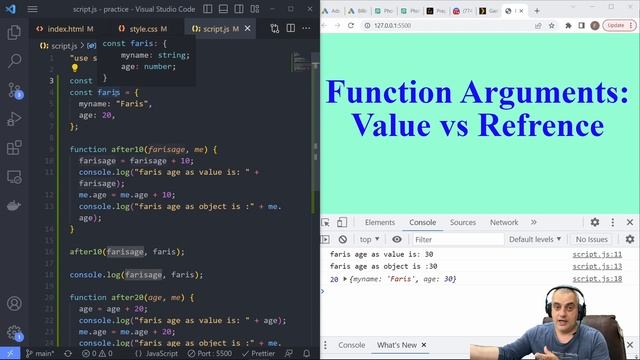640x360 pixels.
Task: Open the Network tab in DevTools
Action: [x=504, y=222]
